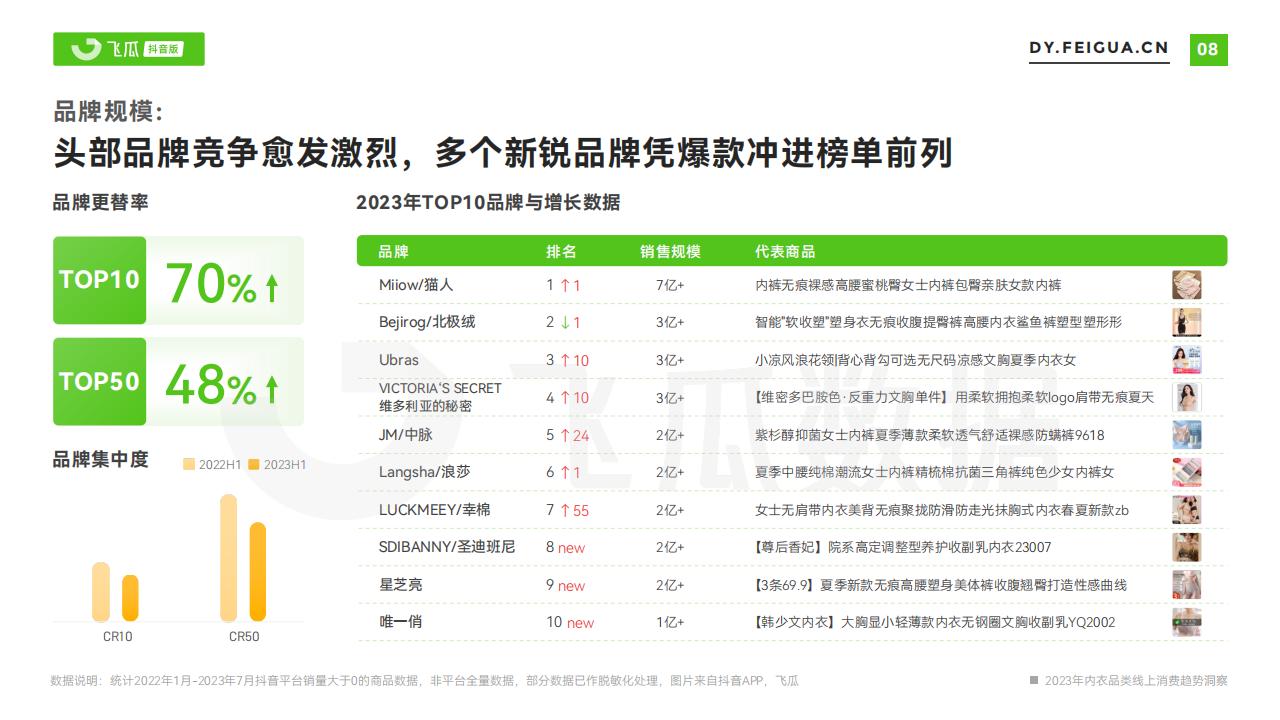The image size is (1280, 720).
Task: Click the CR10 2023H1 orange bar
Action: [130, 598]
